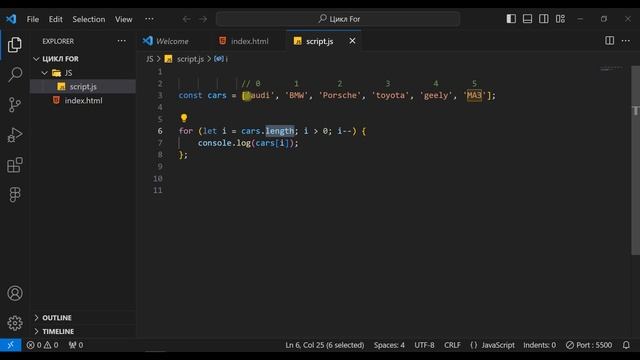The height and width of the screenshot is (360, 640).
Task: Go forward with the right arrow
Action: coord(203,19)
